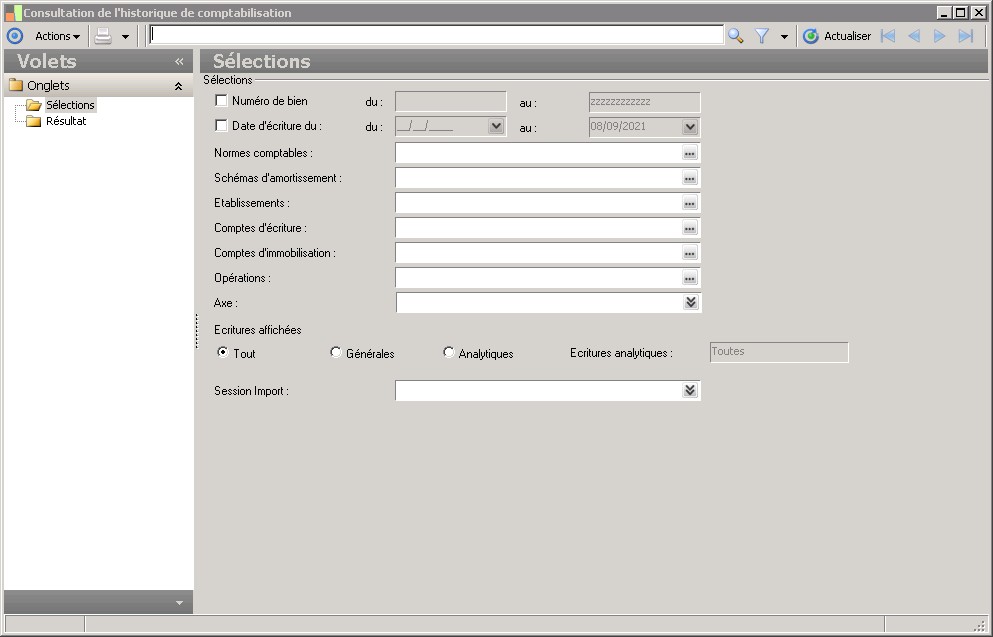993x637 pixels.
Task: Click the next record arrow
Action: click(939, 36)
